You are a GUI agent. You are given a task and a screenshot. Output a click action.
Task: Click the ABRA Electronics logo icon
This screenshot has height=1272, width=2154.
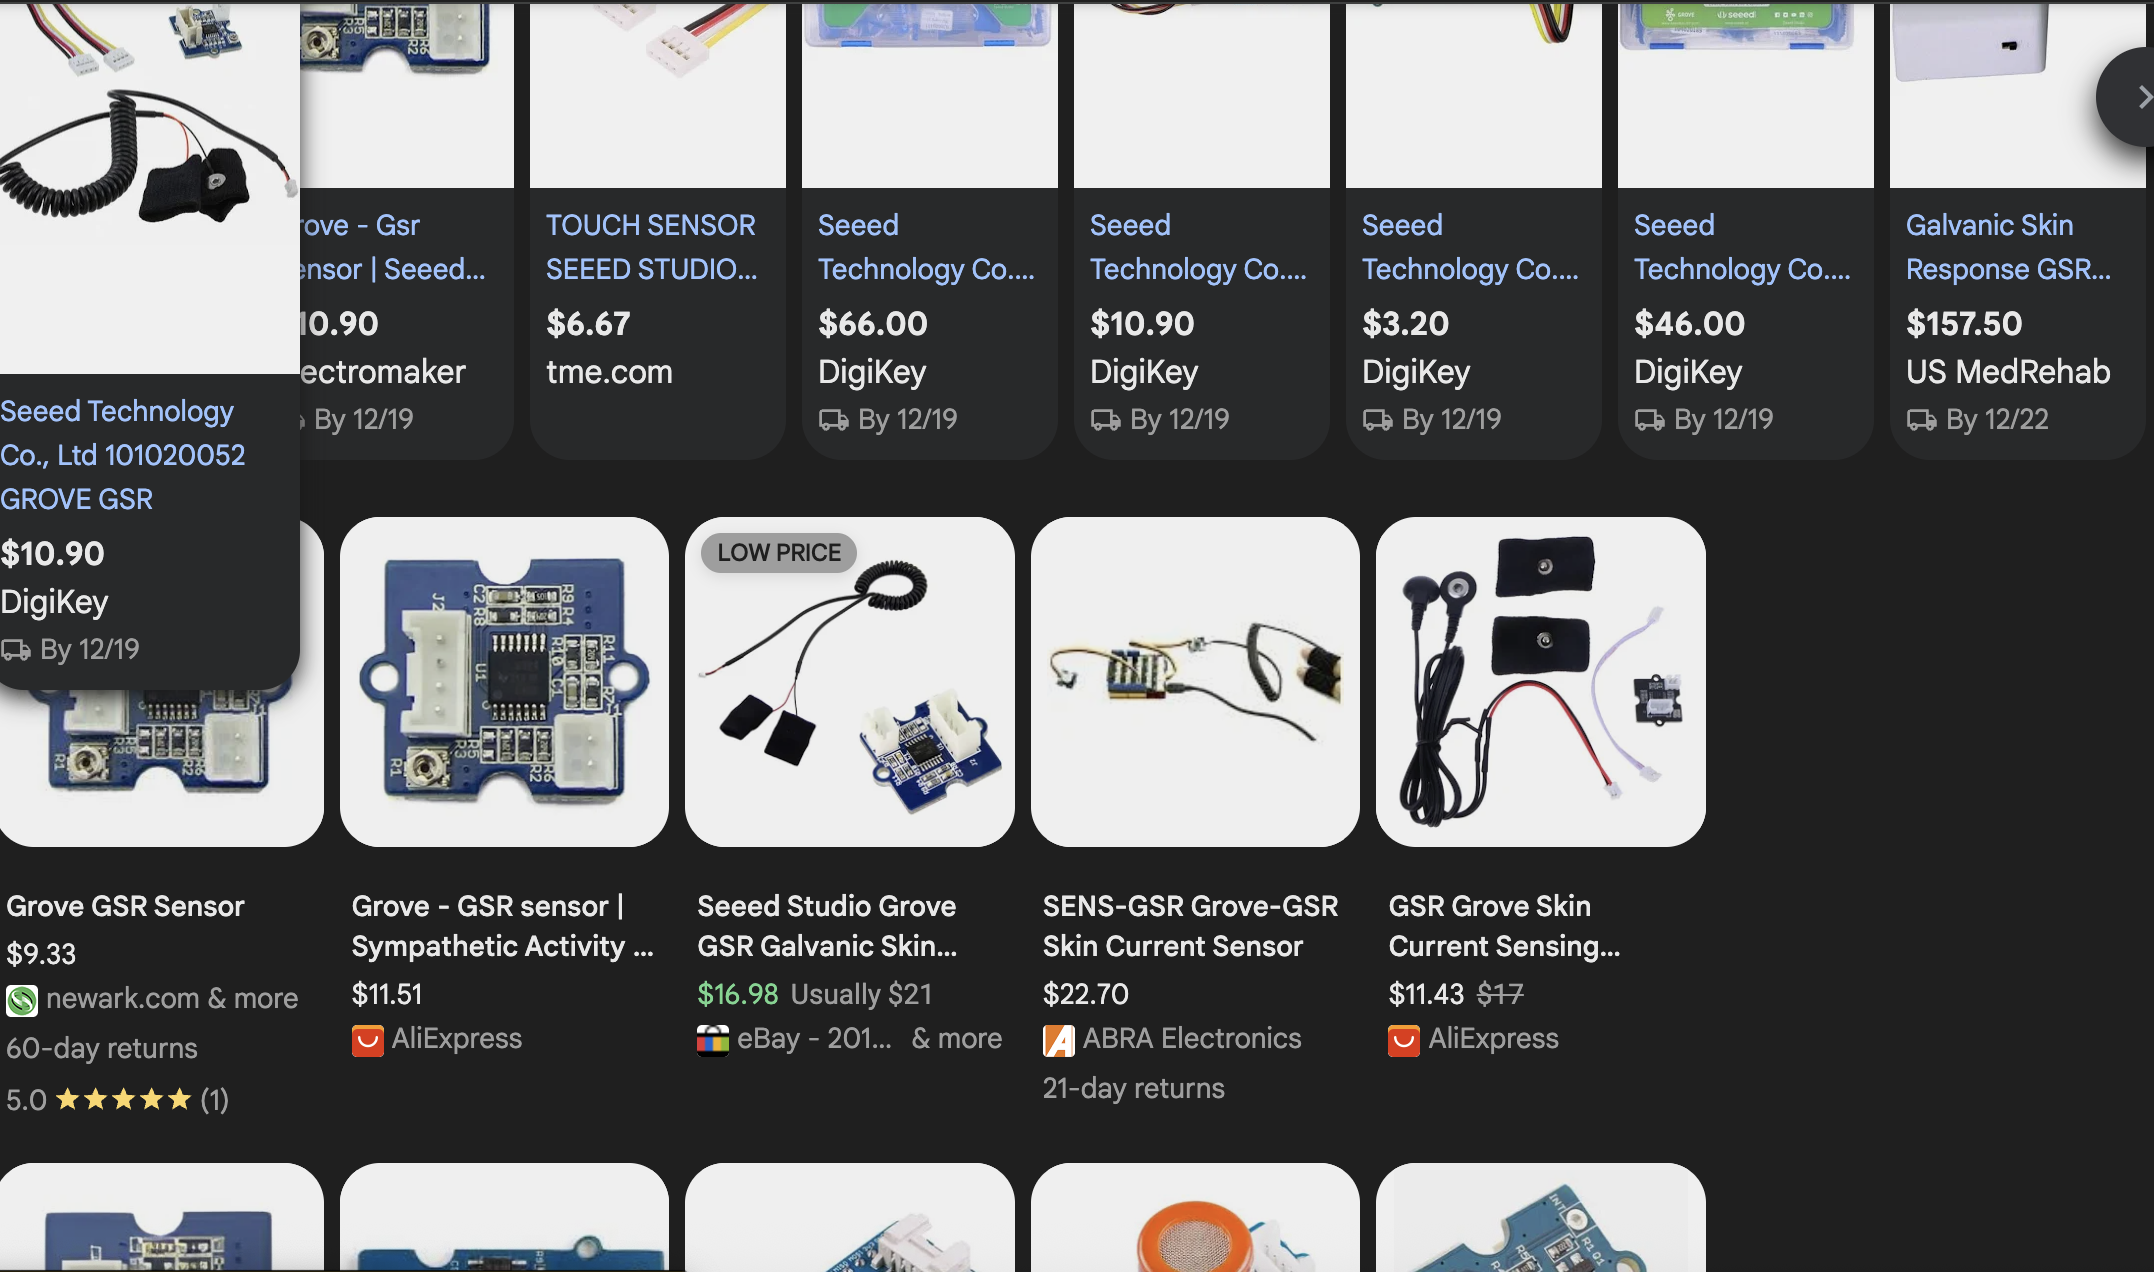point(1059,1041)
